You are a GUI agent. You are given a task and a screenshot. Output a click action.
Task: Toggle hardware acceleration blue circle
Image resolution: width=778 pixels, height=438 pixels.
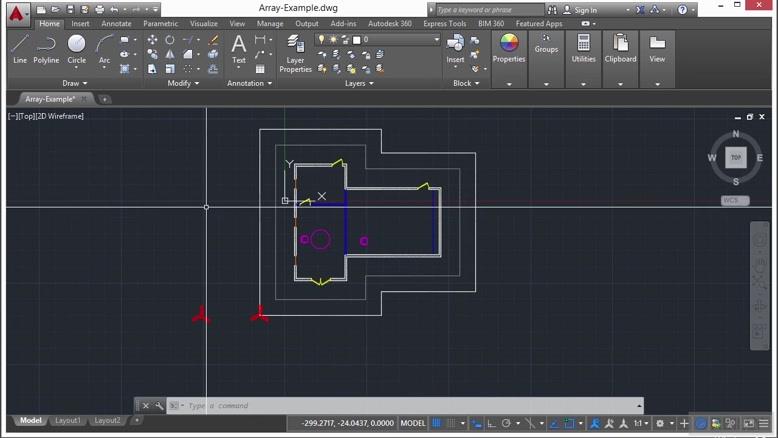coord(701,423)
